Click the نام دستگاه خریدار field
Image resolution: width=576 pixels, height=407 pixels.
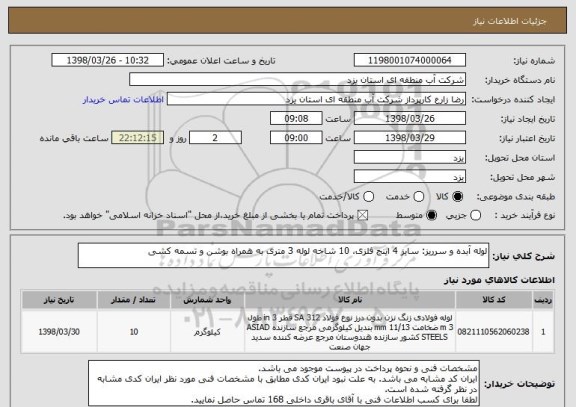tap(298, 80)
